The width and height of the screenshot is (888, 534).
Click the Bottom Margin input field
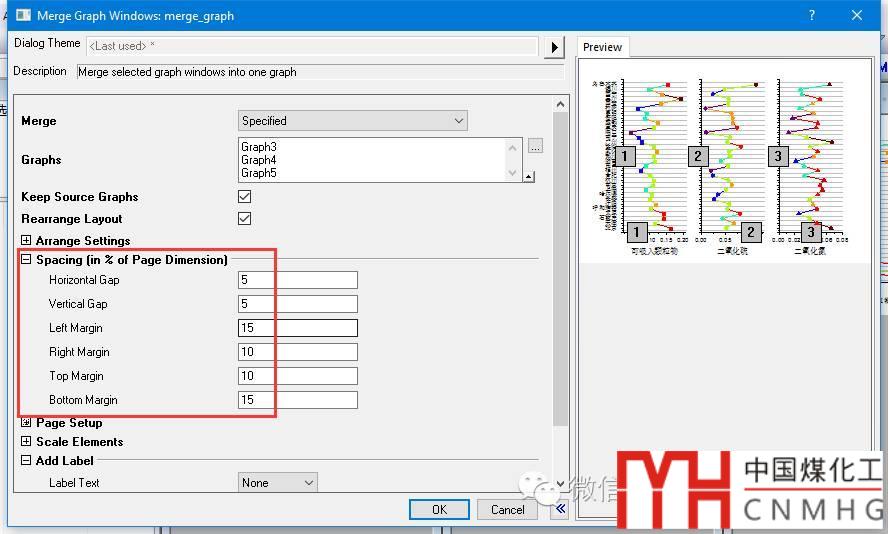(298, 400)
